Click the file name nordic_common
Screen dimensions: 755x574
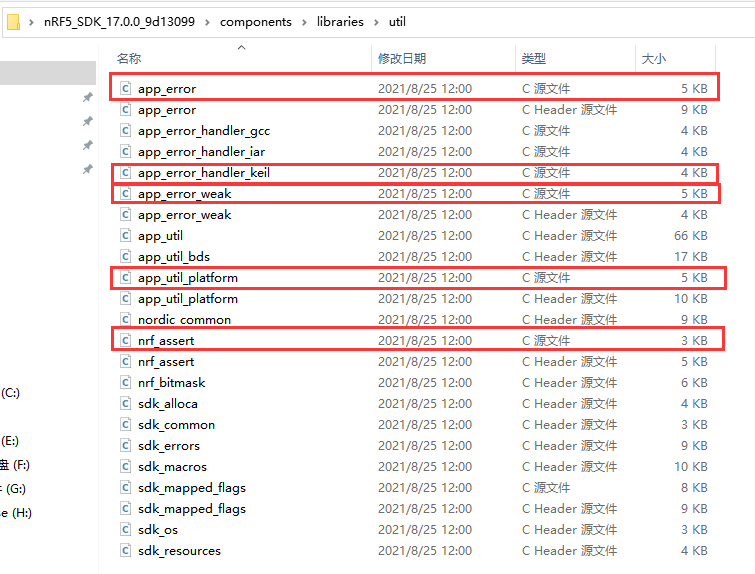[184, 320]
